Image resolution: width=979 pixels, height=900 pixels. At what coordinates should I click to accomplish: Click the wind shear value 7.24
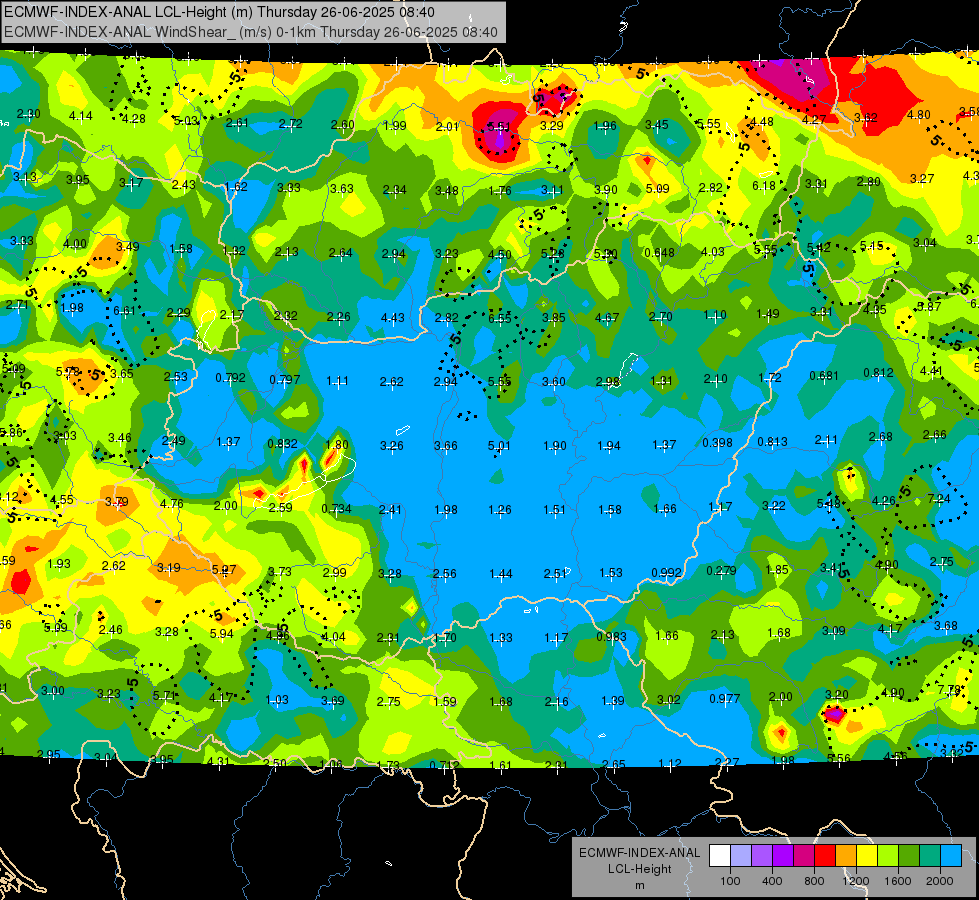[939, 498]
